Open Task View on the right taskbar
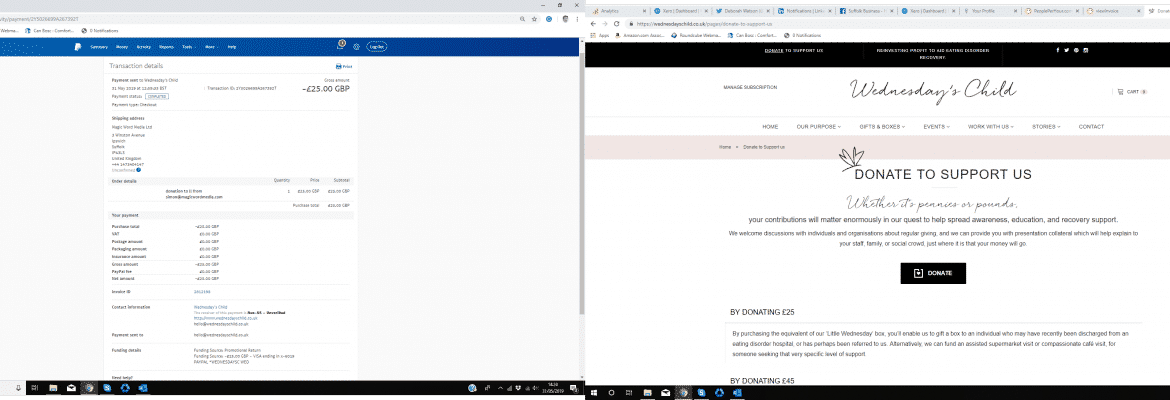 tap(628, 392)
